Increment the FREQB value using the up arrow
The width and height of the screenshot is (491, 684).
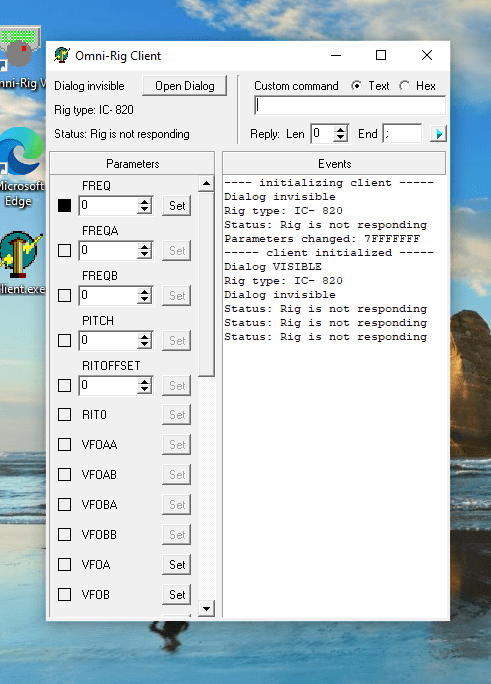click(x=144, y=291)
